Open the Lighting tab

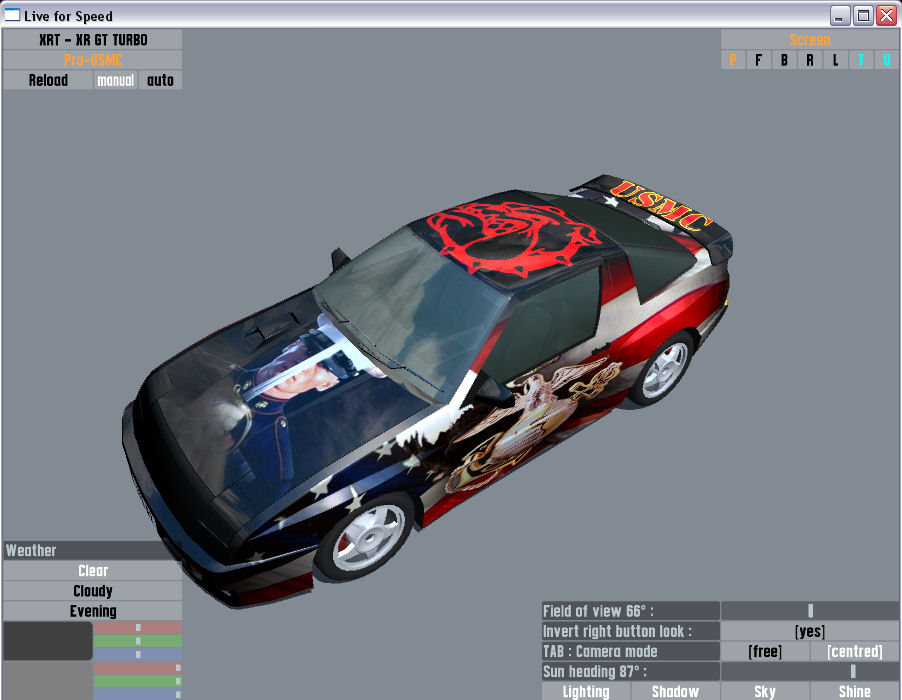(x=586, y=691)
